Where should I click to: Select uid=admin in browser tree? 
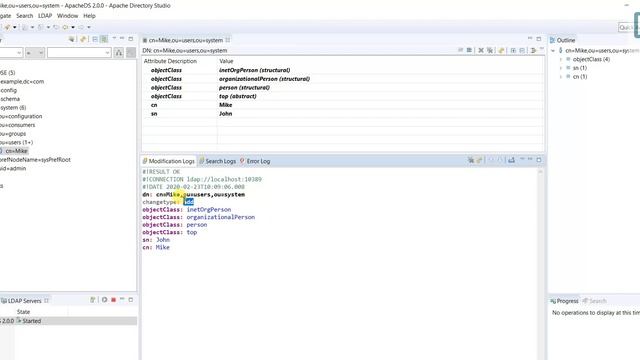[13, 168]
